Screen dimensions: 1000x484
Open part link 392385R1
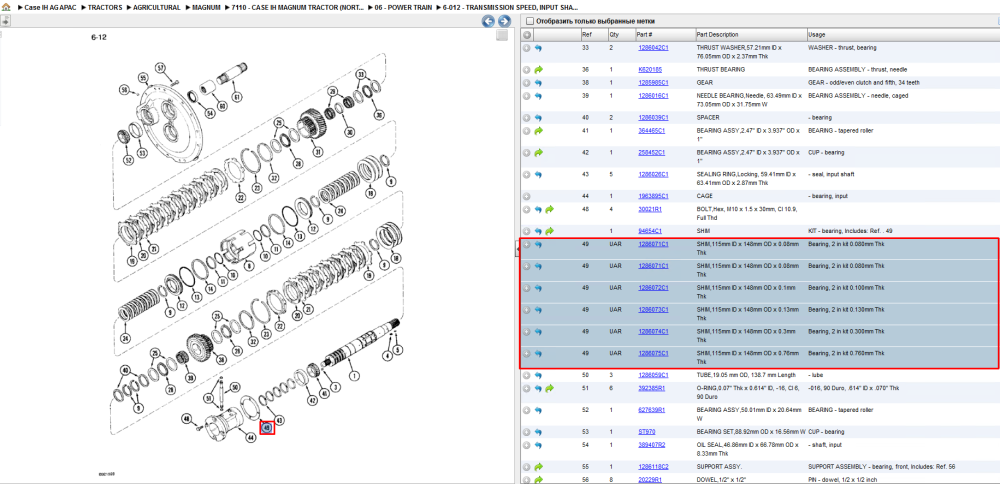pos(652,388)
